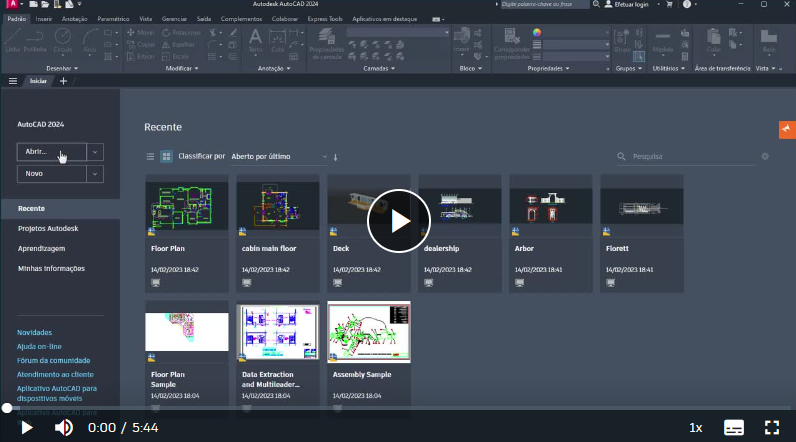Expand the Bloco panel

(471, 69)
